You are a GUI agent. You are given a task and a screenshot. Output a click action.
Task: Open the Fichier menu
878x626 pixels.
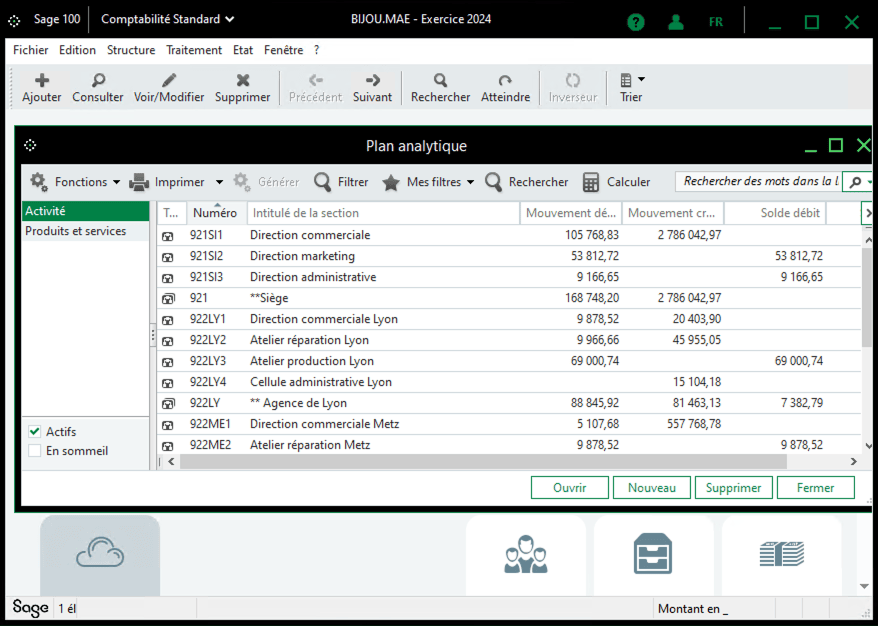pos(31,50)
